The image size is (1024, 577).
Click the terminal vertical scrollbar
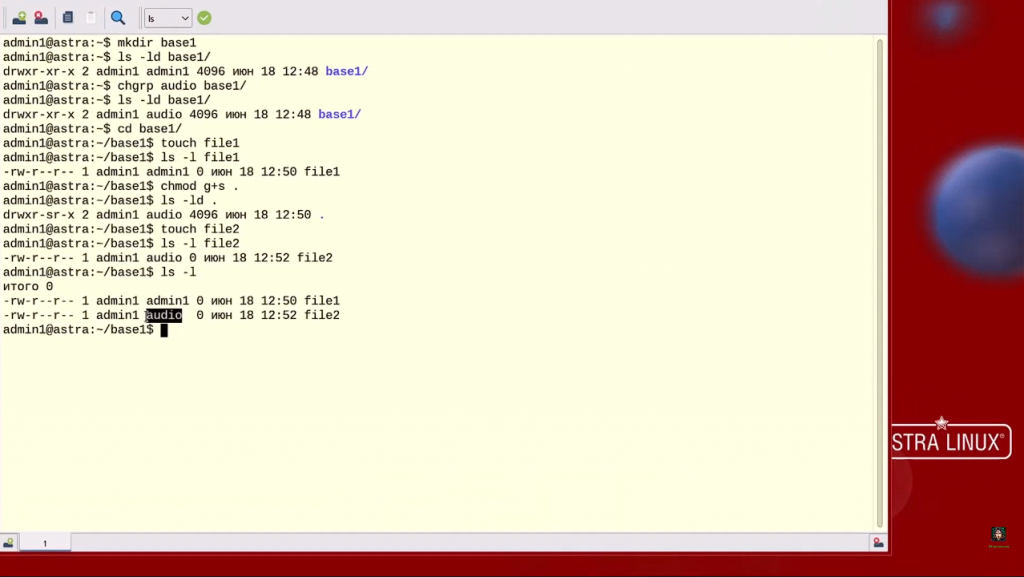(880, 283)
